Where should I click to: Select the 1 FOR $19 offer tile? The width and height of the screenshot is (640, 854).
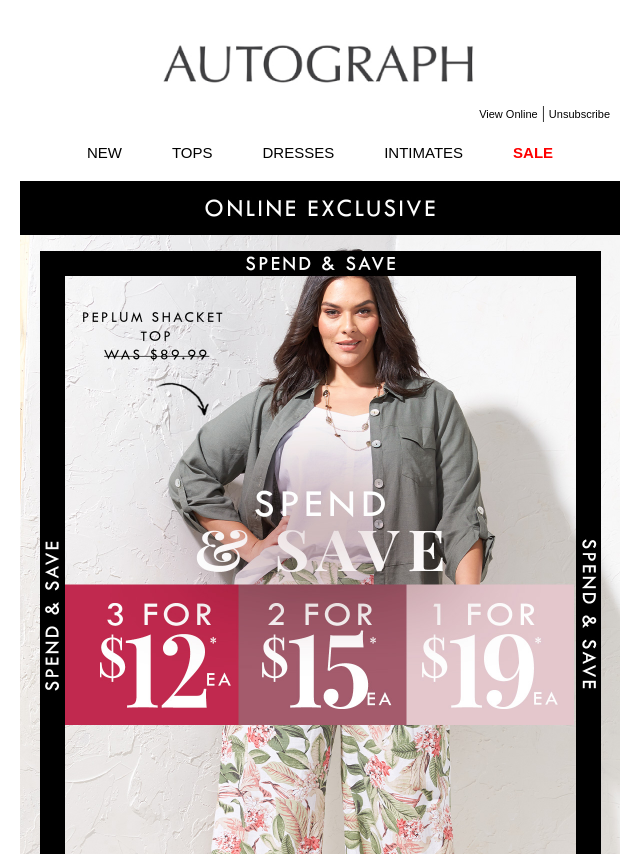[491, 655]
